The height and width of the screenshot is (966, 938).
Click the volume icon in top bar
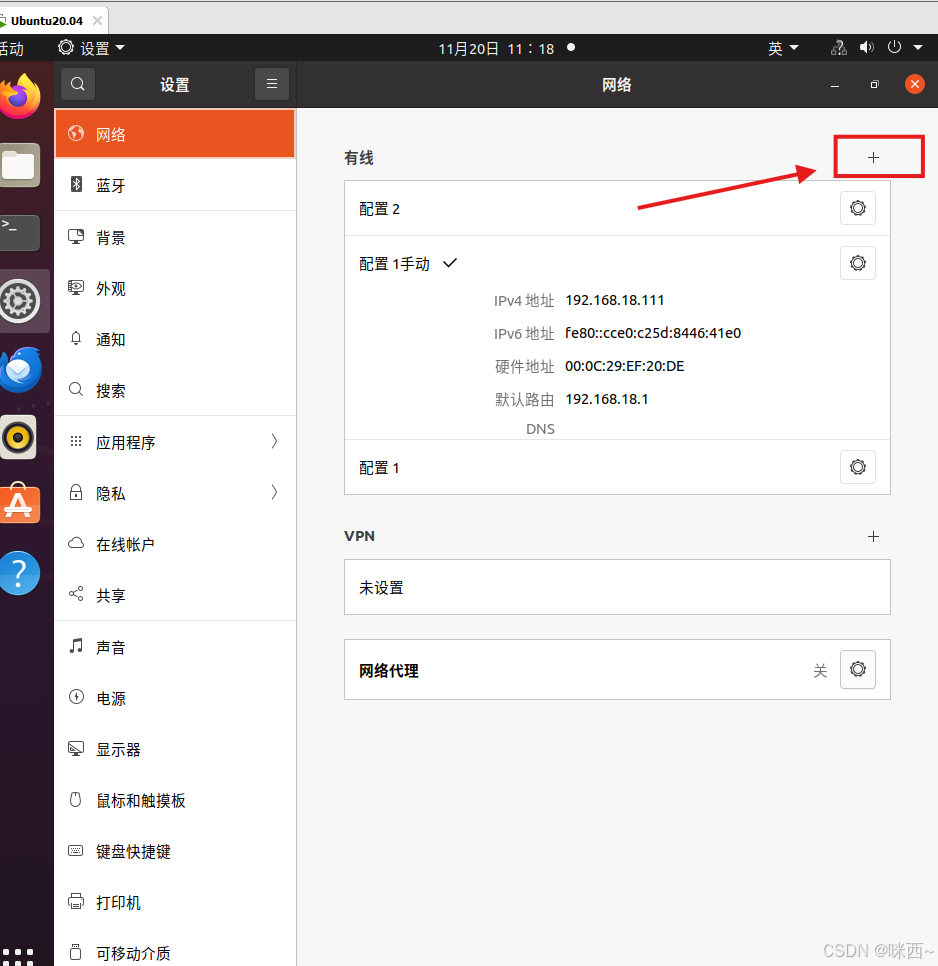[x=867, y=47]
